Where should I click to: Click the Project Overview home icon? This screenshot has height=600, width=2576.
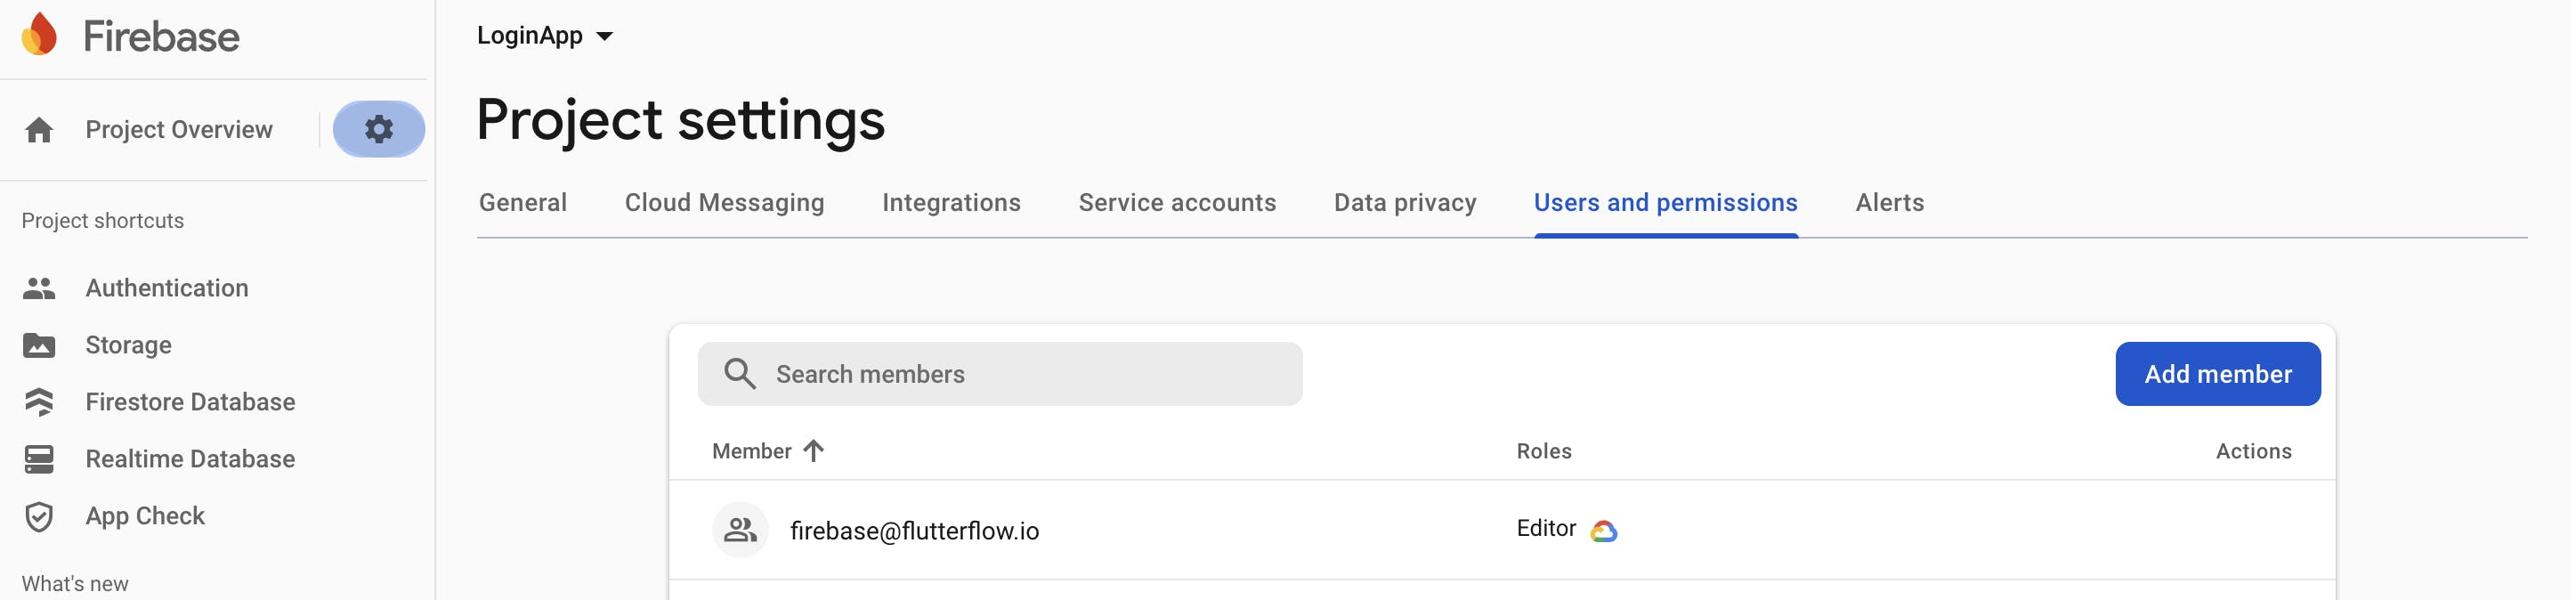[x=39, y=130]
